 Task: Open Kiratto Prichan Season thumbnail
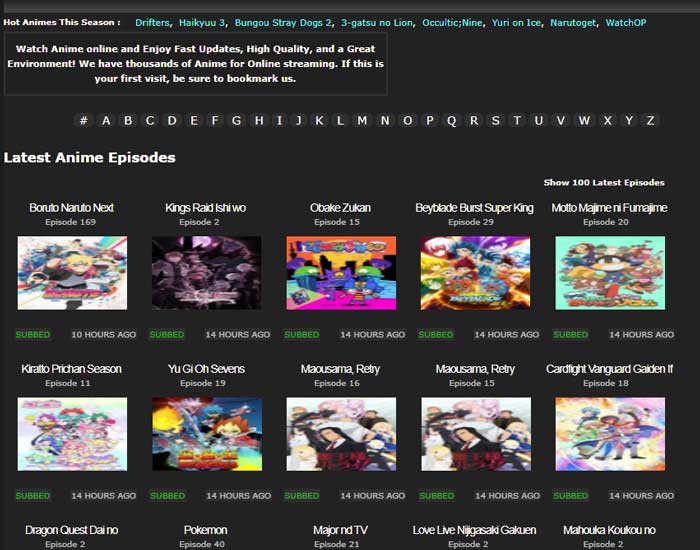72,434
